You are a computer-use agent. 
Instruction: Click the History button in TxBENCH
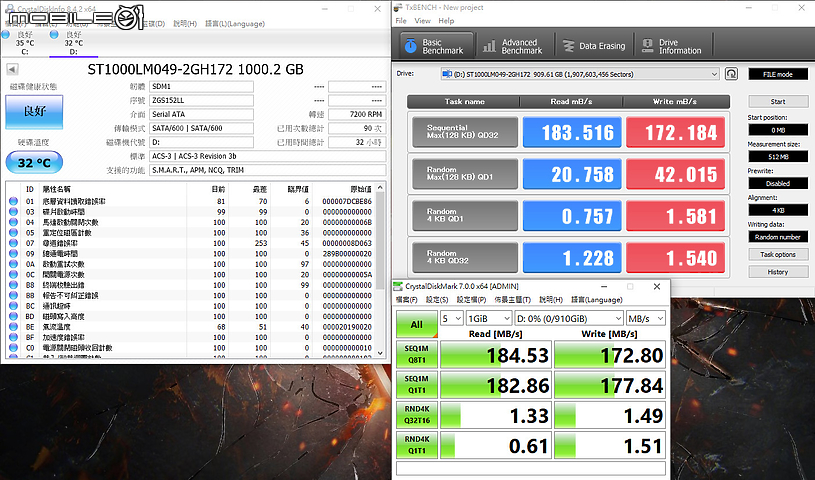778,271
